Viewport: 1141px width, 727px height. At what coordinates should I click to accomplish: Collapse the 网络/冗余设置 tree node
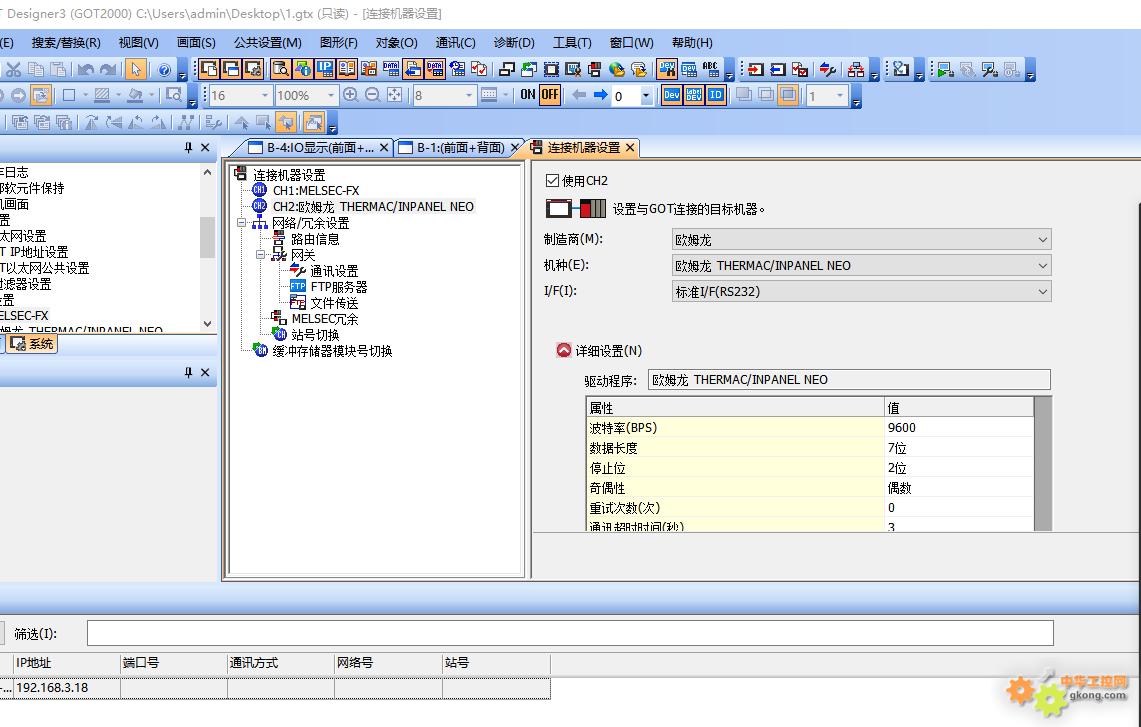[x=242, y=223]
